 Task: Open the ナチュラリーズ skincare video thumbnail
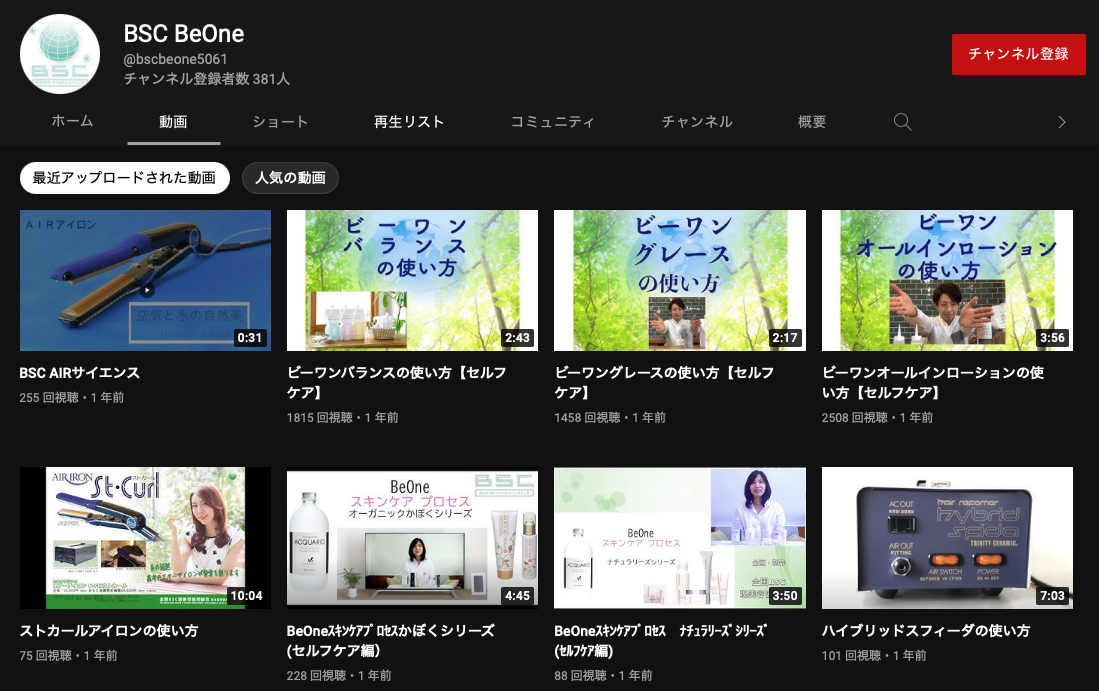tap(680, 538)
